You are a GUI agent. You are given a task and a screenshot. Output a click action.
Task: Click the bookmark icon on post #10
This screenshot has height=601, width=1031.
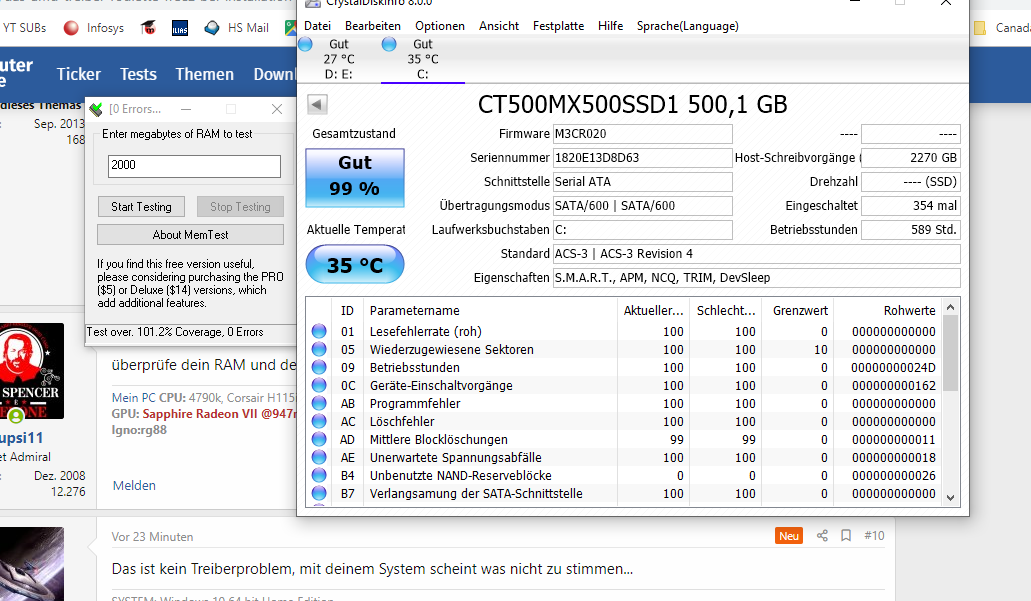coord(846,536)
